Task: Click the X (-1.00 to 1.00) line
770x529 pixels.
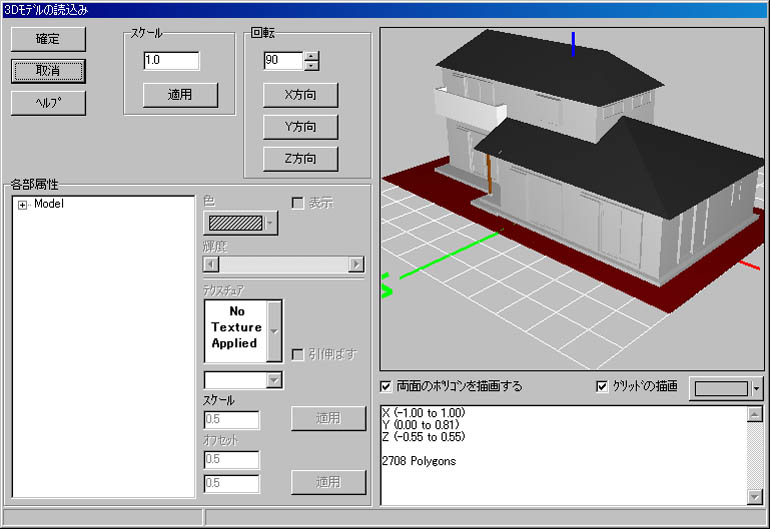Action: (x=423, y=413)
